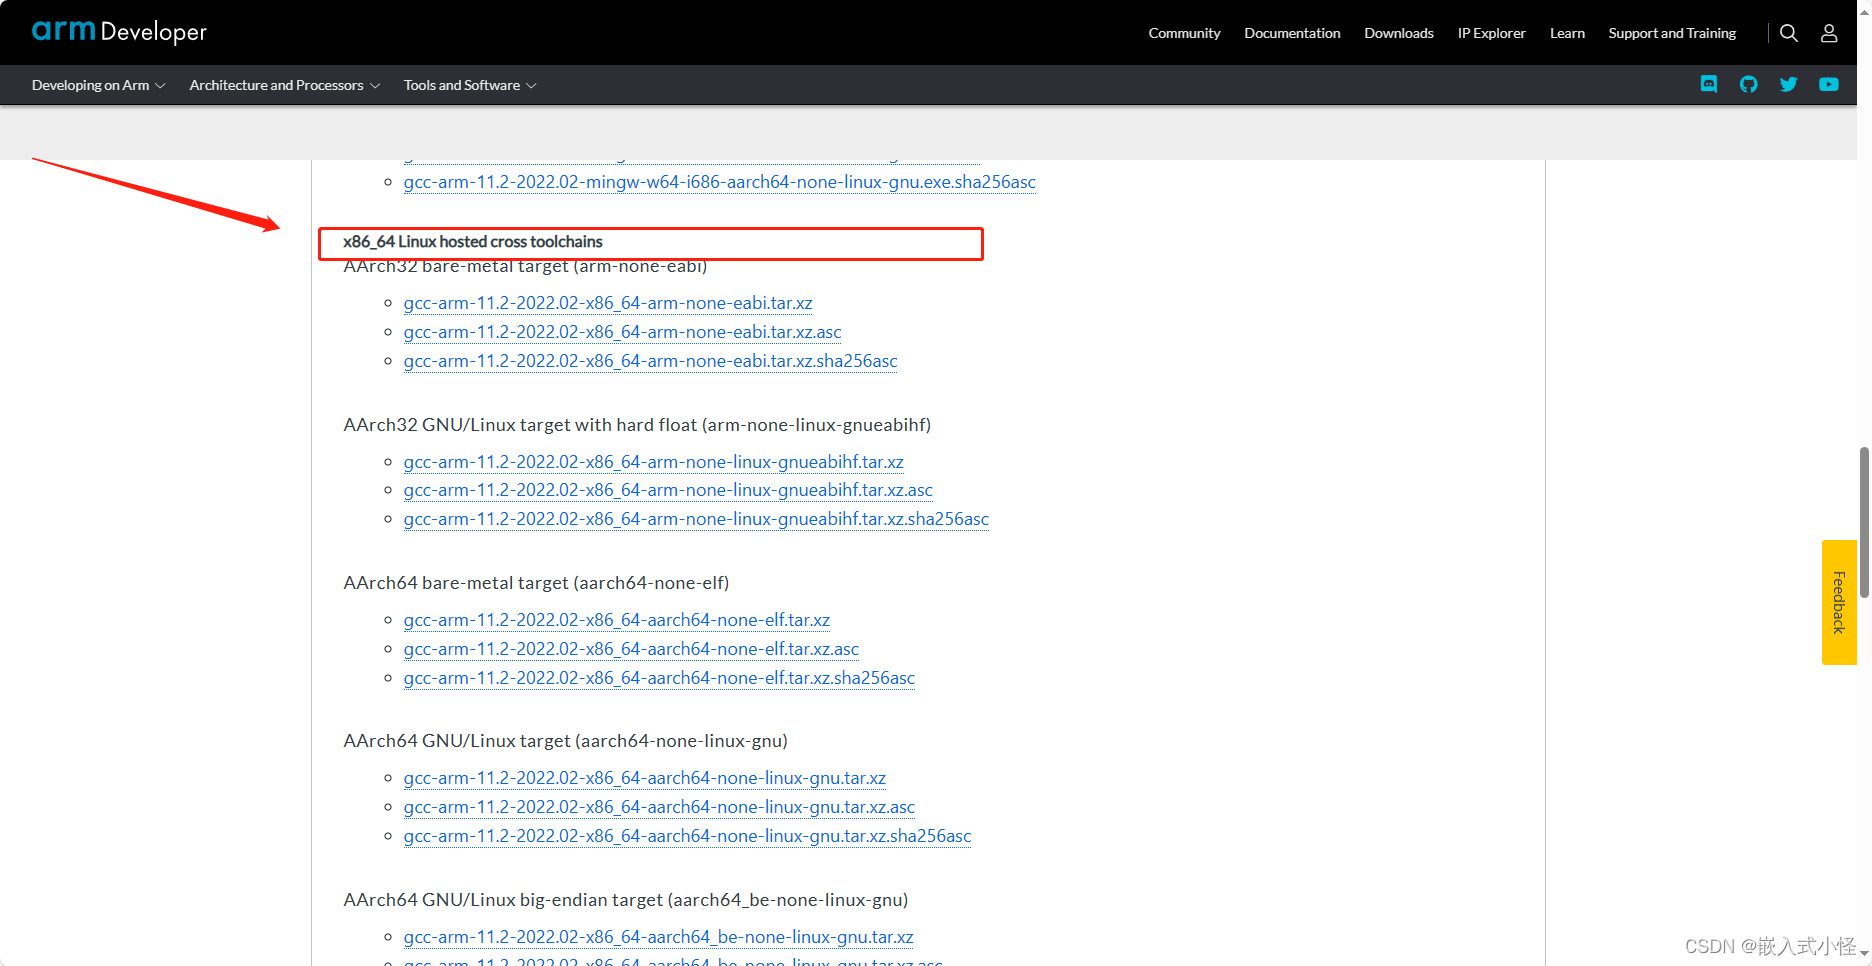Select the x86_64 Linux hosted cross toolchains heading

pos(472,242)
